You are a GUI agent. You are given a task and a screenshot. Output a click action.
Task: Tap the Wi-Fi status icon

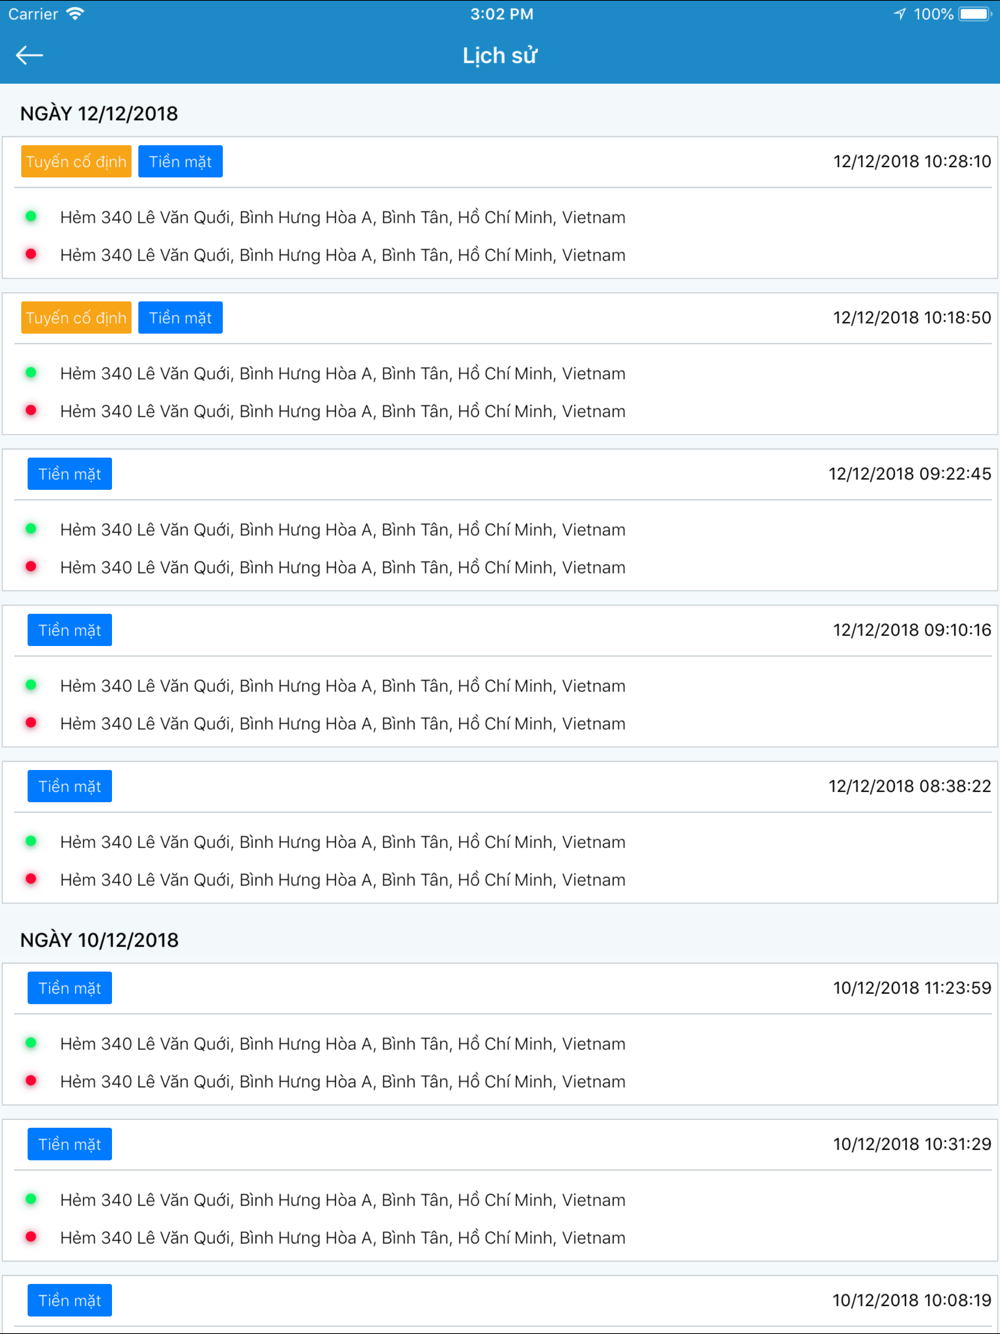tap(75, 14)
